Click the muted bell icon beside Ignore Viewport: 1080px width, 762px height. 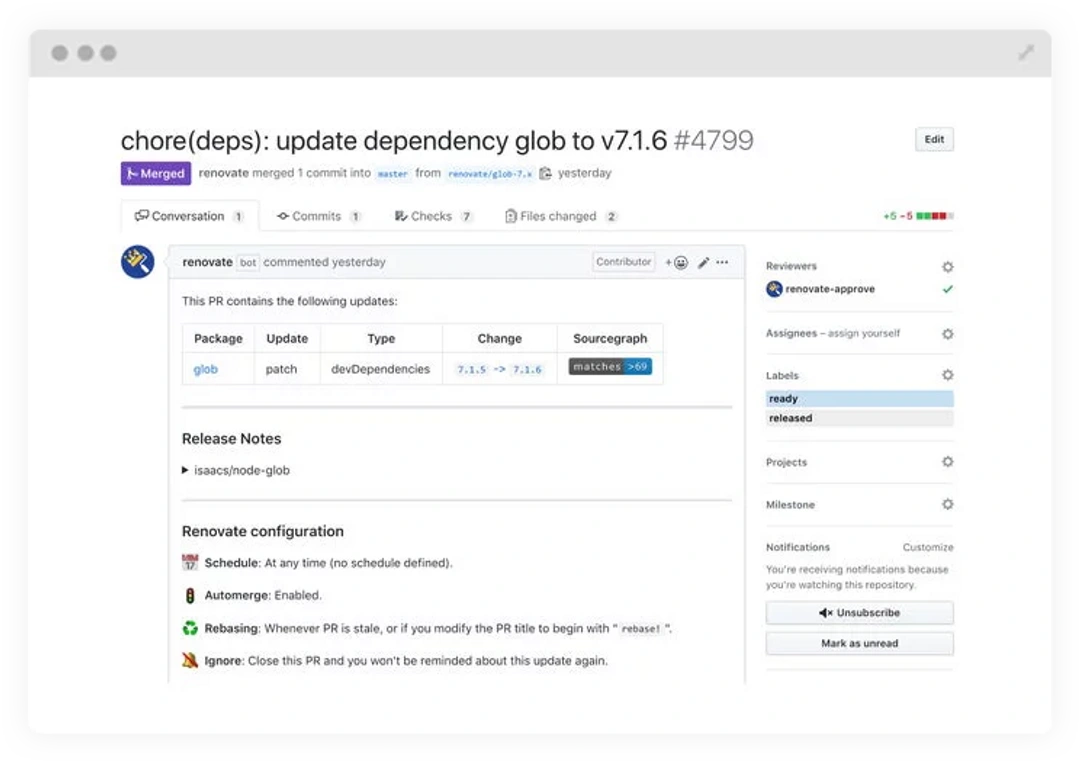[x=190, y=661]
